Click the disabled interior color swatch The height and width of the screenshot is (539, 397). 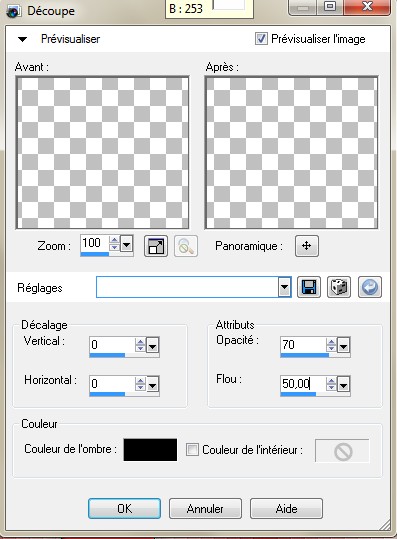[x=342, y=451]
